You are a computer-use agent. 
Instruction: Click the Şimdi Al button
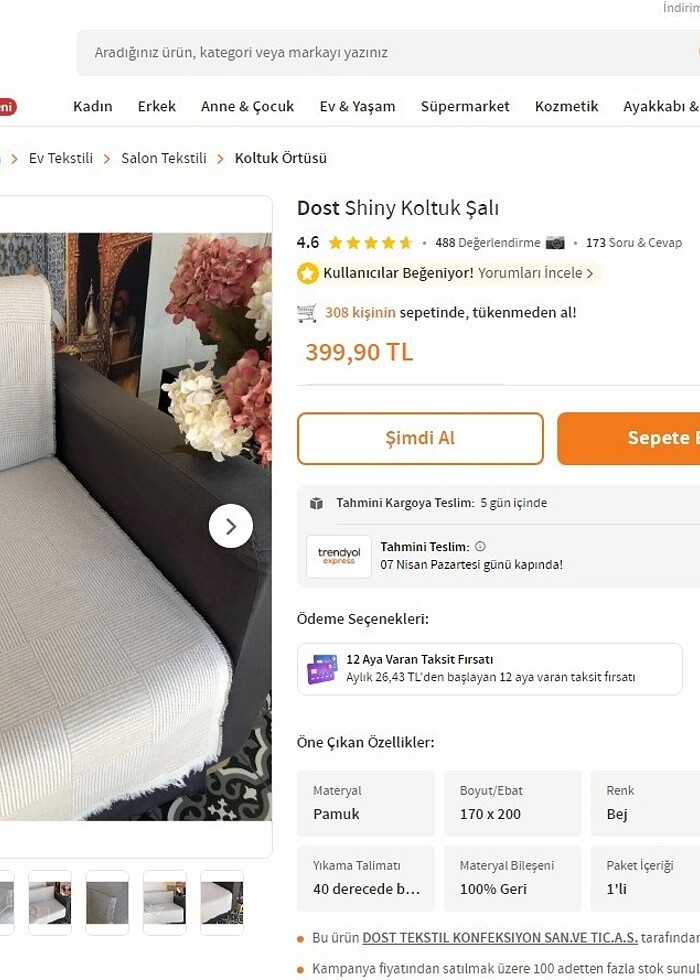tap(420, 438)
